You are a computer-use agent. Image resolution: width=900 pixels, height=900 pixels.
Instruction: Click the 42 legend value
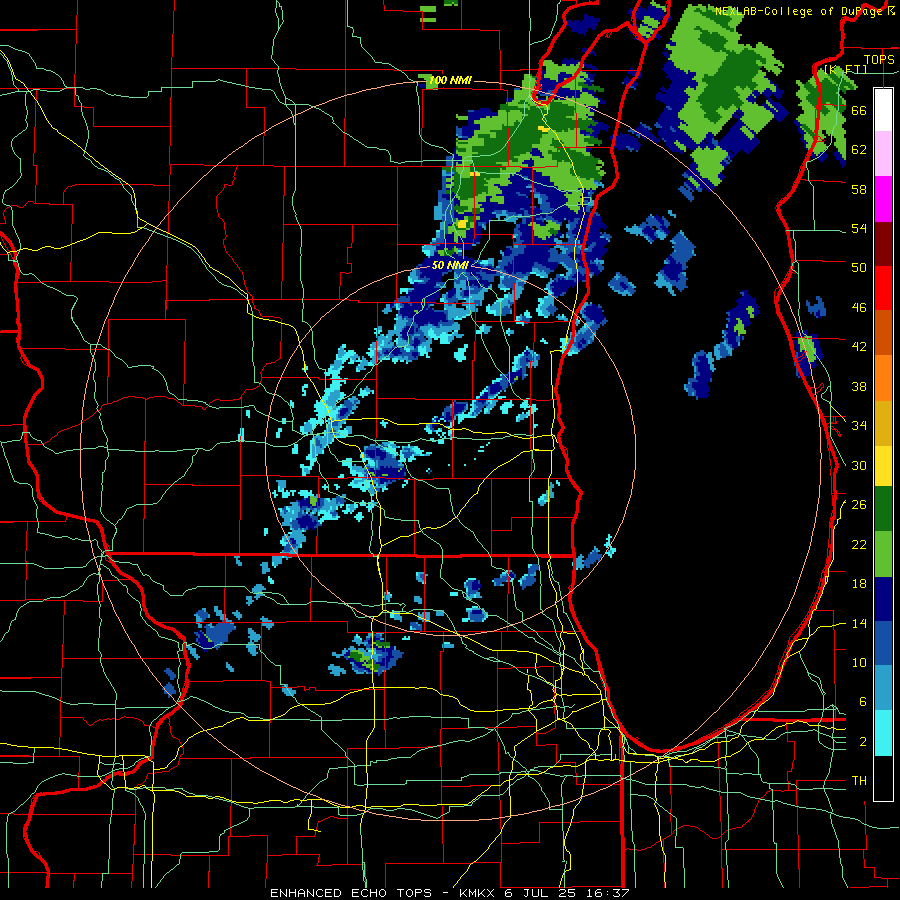pyautogui.click(x=859, y=347)
